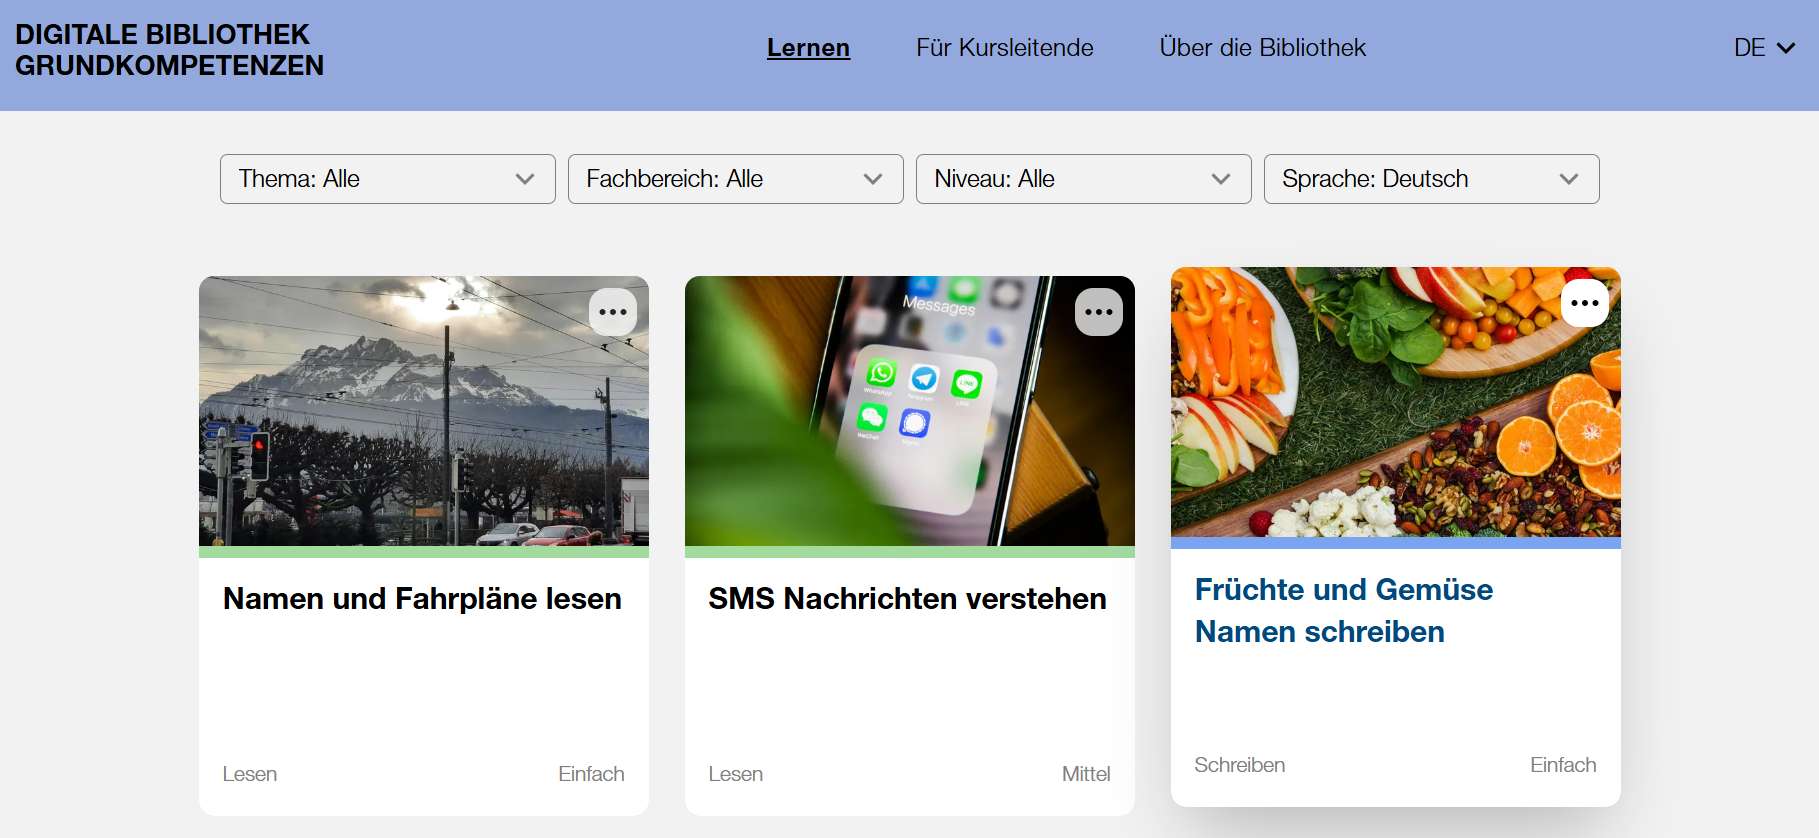Image resolution: width=1819 pixels, height=838 pixels.
Task: Open the SMS Nachrichten verstehen title
Action: 907,599
